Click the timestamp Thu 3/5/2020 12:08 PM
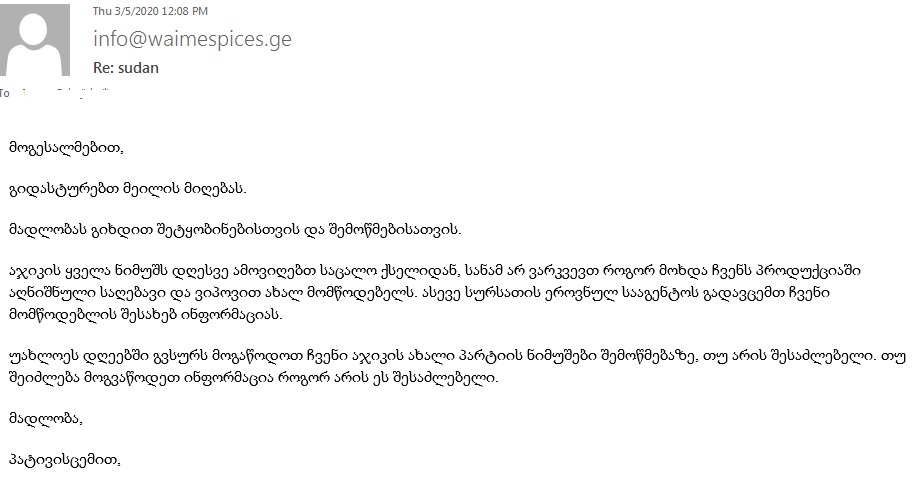This screenshot has width=921, height=482. (x=150, y=11)
